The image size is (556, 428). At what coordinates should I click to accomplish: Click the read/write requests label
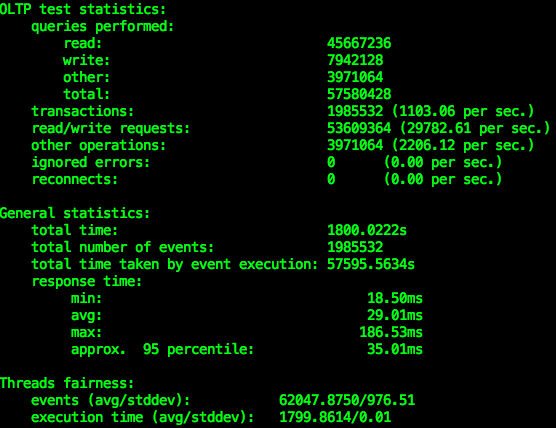pyautogui.click(x=111, y=128)
